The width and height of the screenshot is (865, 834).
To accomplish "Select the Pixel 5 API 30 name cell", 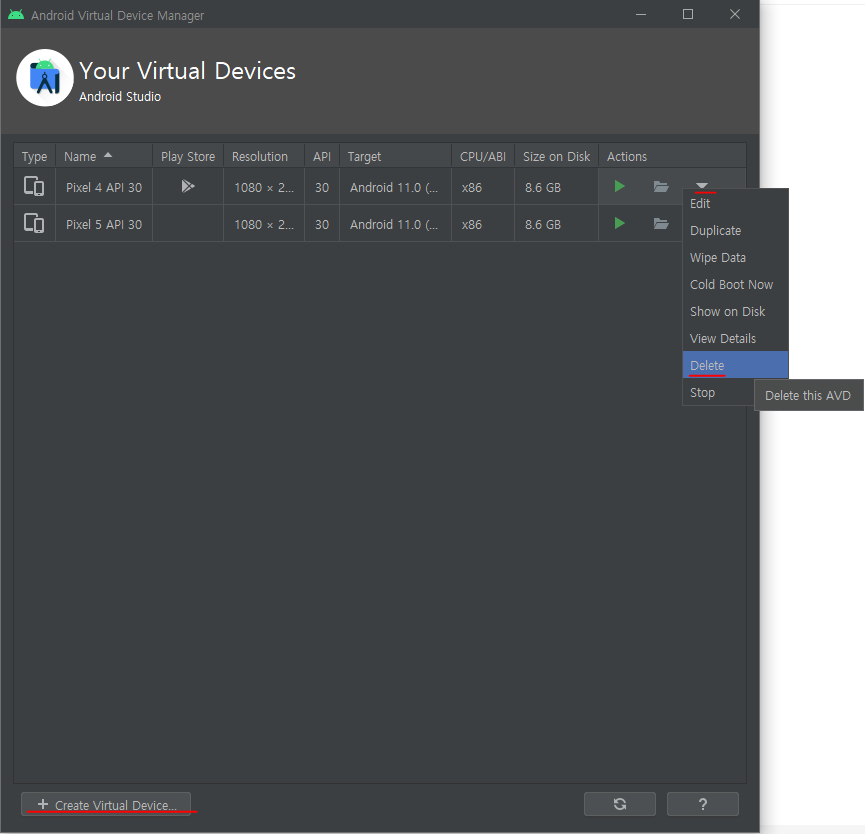I will 104,224.
